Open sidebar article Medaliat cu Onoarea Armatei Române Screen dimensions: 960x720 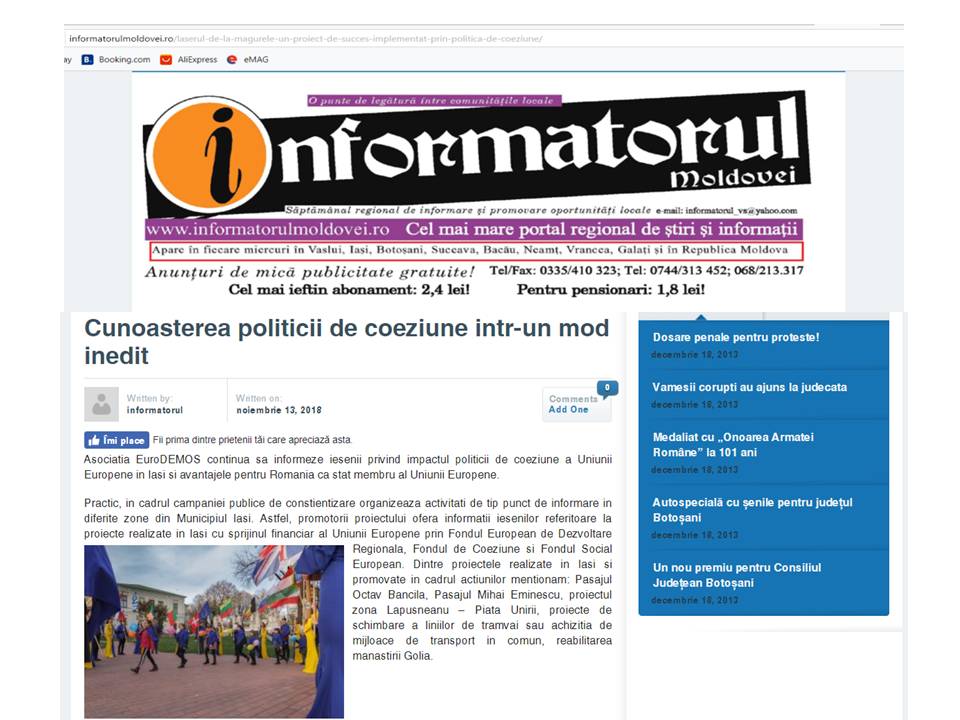(x=733, y=444)
